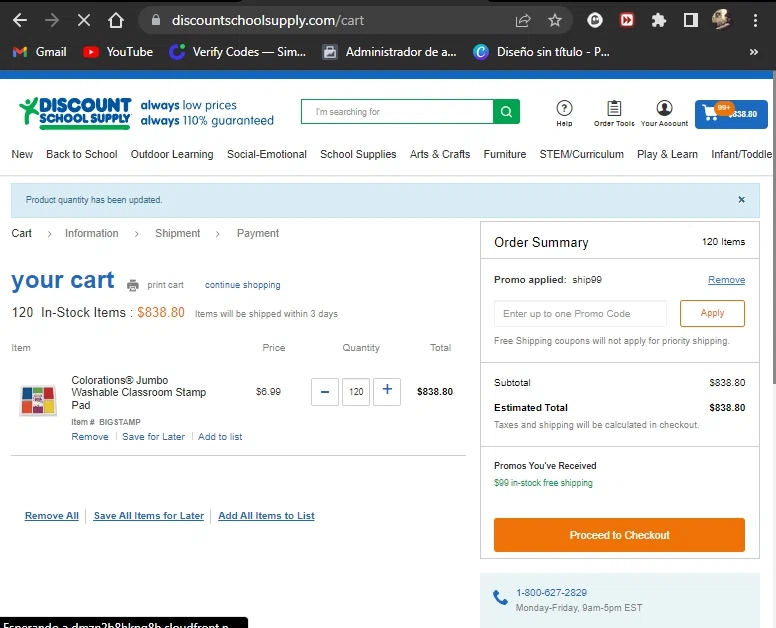776x628 pixels.
Task: Click Save All Items for Later
Action: point(148,516)
